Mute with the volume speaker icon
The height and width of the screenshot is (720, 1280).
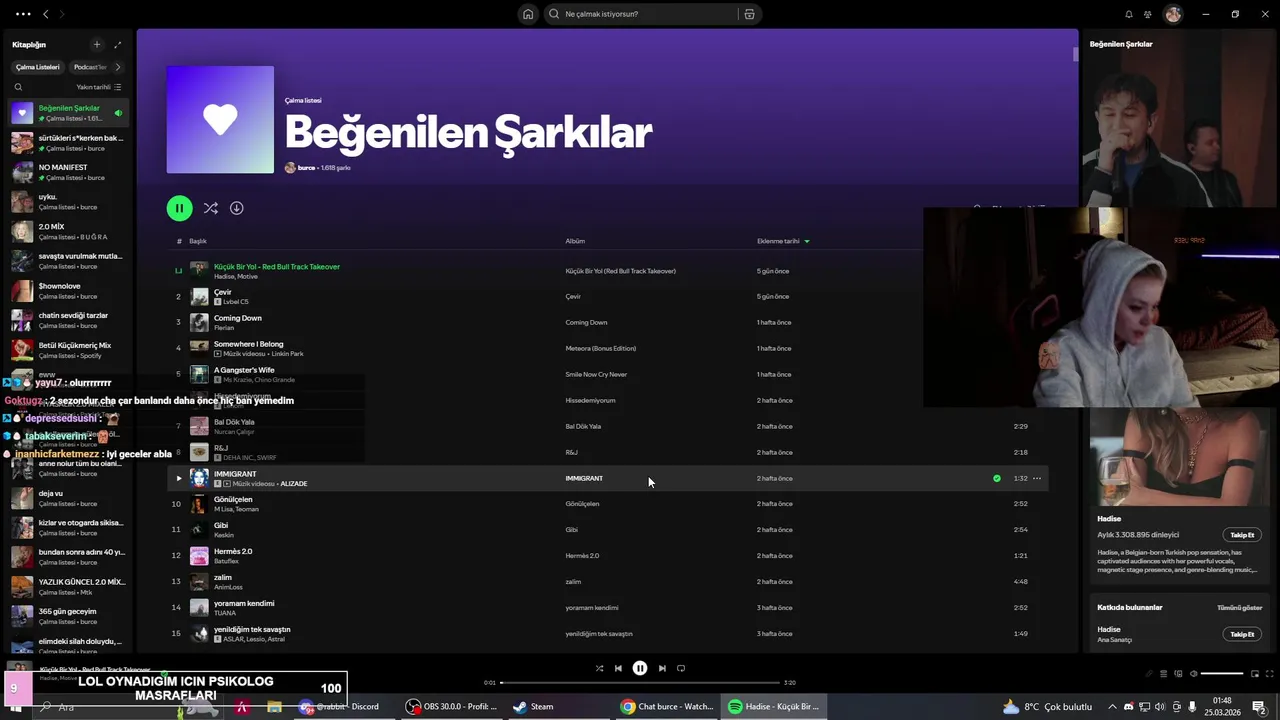pyautogui.click(x=1193, y=673)
